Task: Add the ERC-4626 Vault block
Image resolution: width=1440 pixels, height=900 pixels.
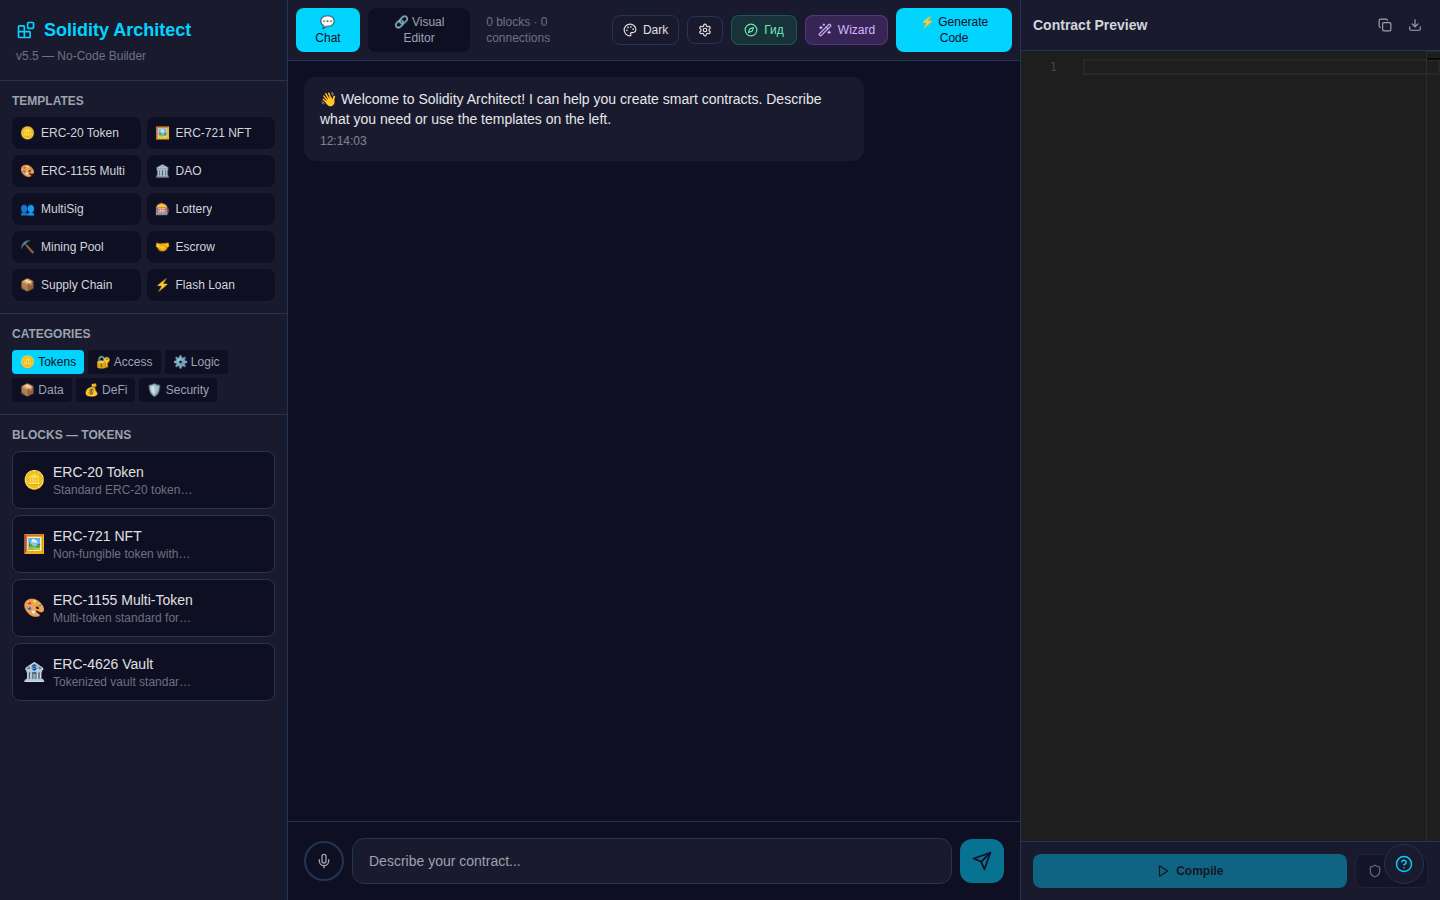Action: 143,672
